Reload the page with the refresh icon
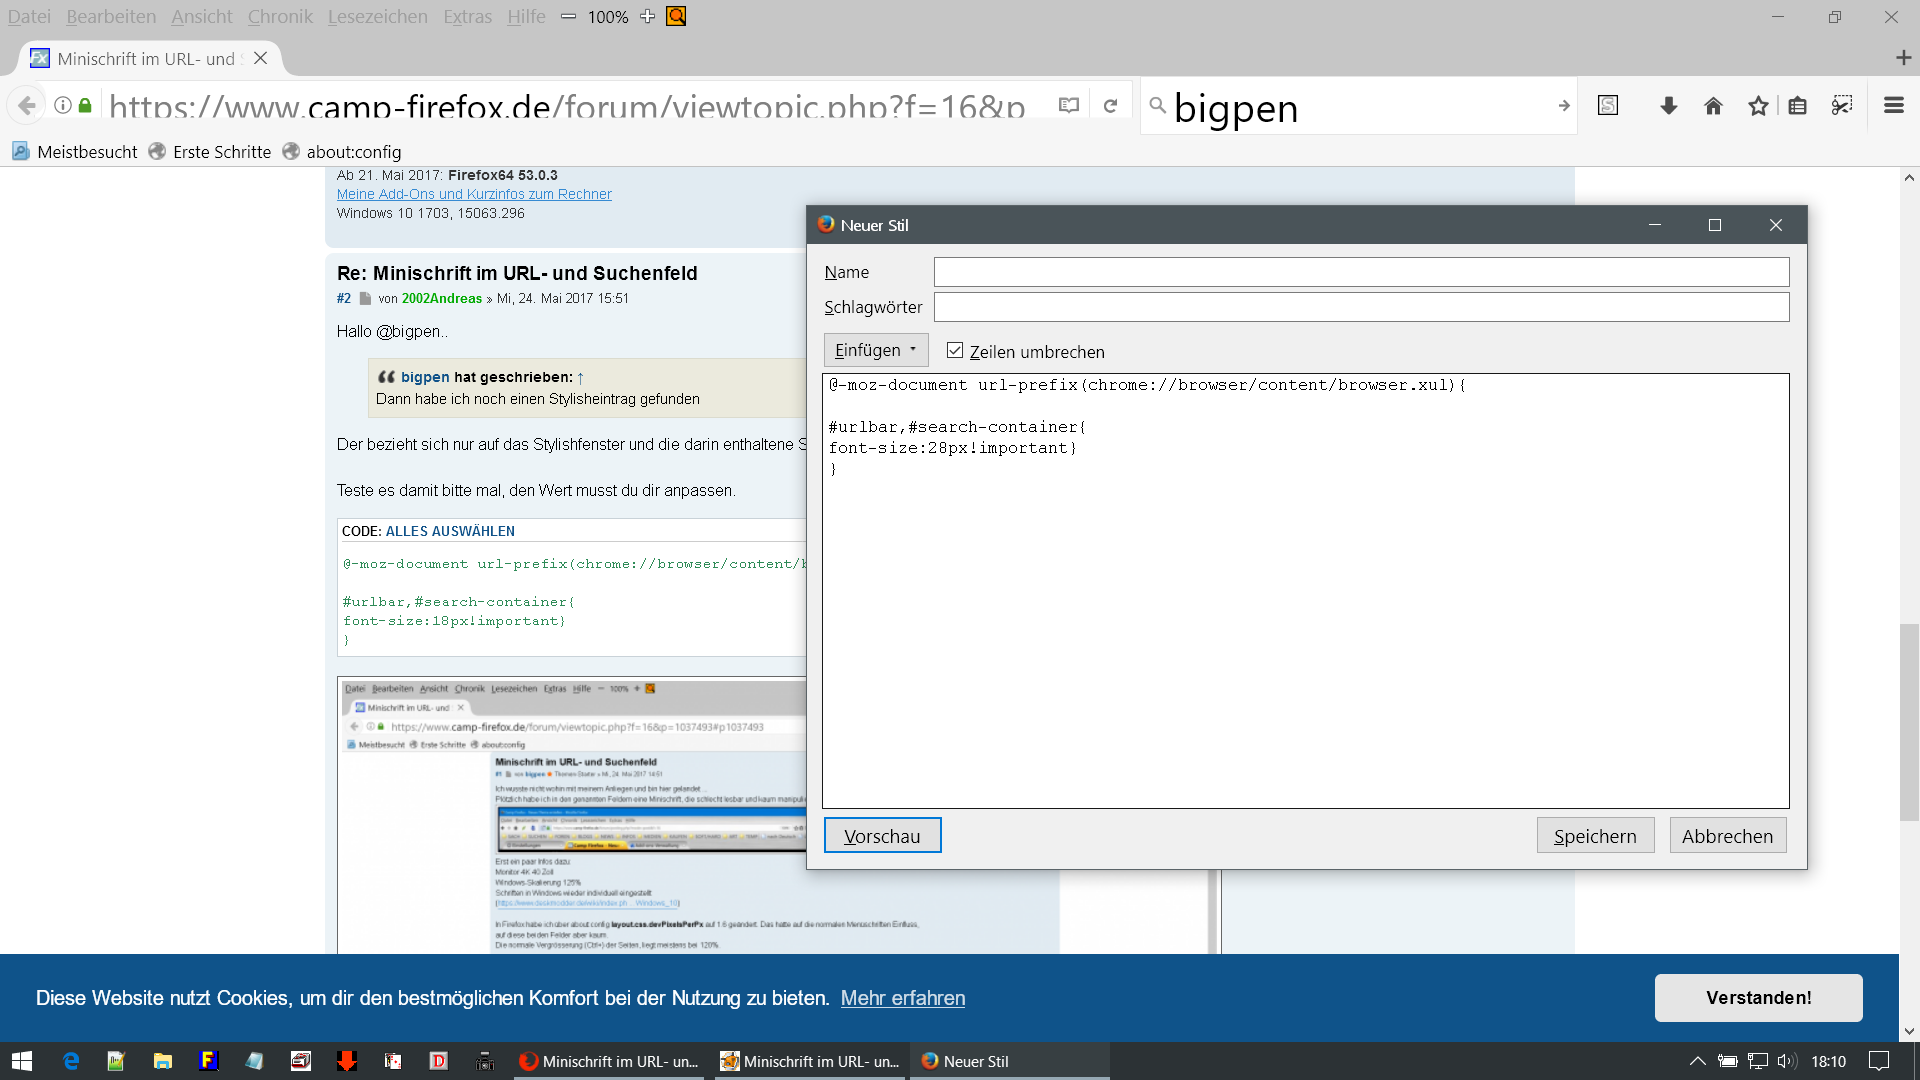The width and height of the screenshot is (1920, 1080). pos(1110,105)
